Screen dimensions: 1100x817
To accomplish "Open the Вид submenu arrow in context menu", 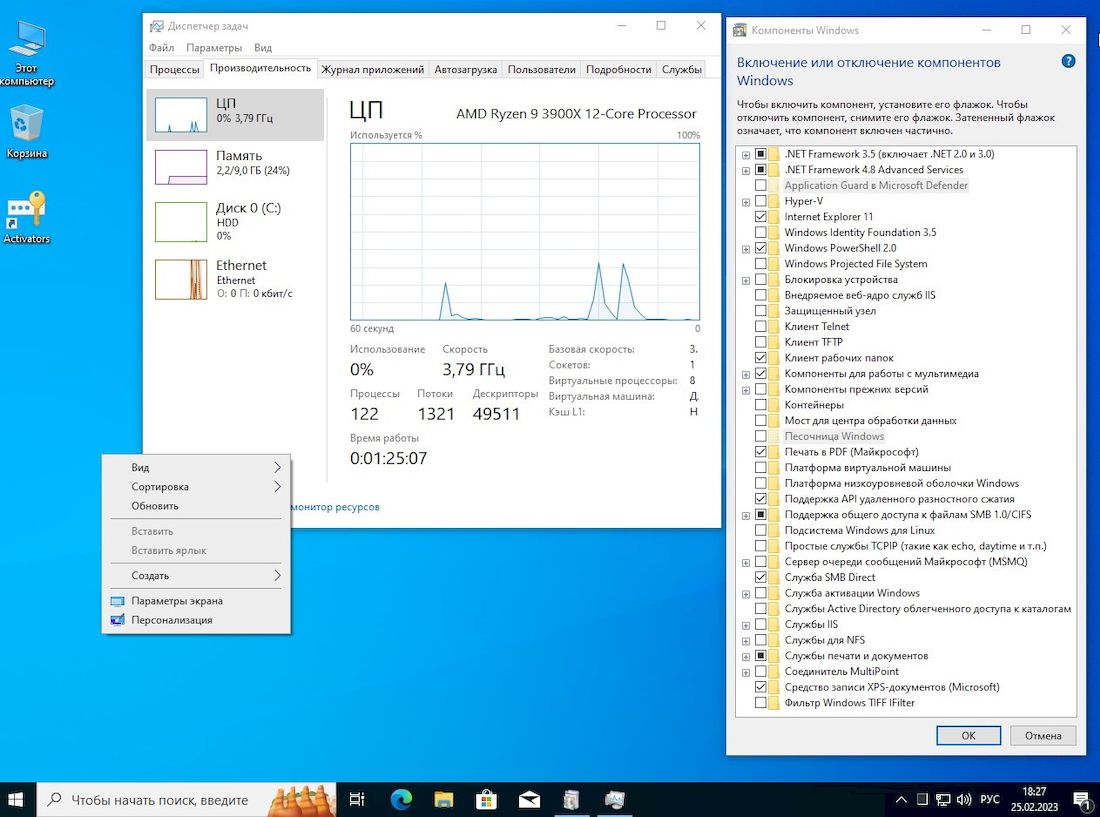I will (277, 467).
